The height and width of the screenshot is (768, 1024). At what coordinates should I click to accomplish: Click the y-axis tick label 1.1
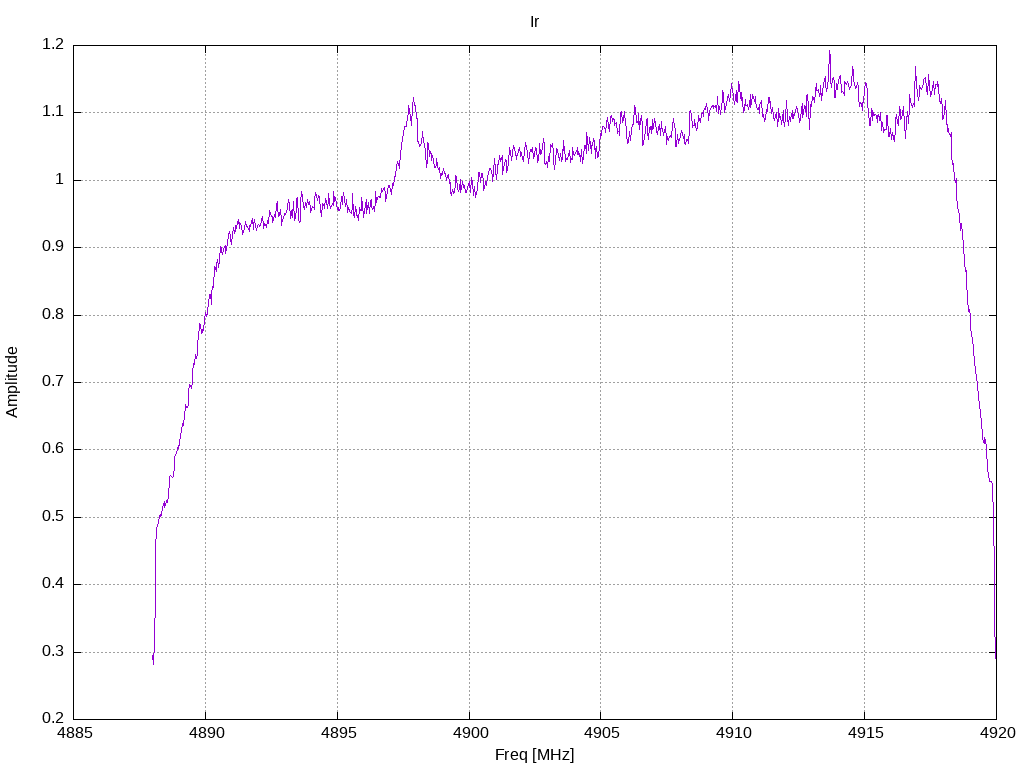pos(53,112)
